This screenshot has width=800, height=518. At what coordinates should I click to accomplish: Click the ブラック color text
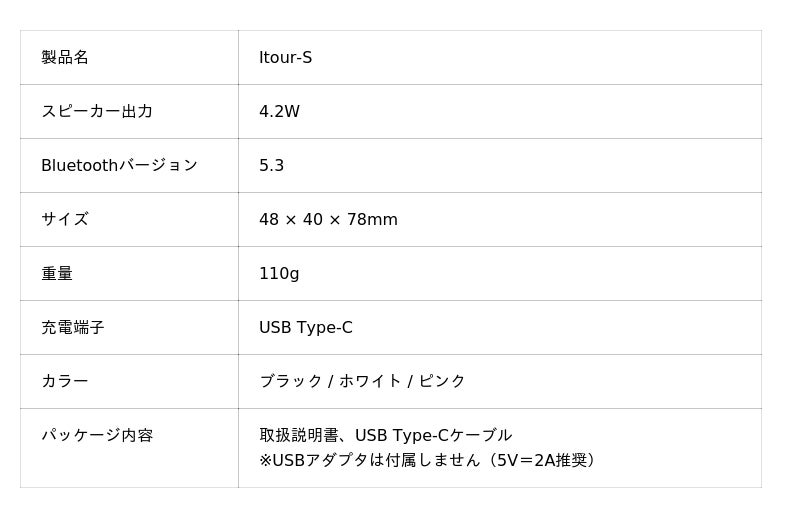[x=291, y=382]
